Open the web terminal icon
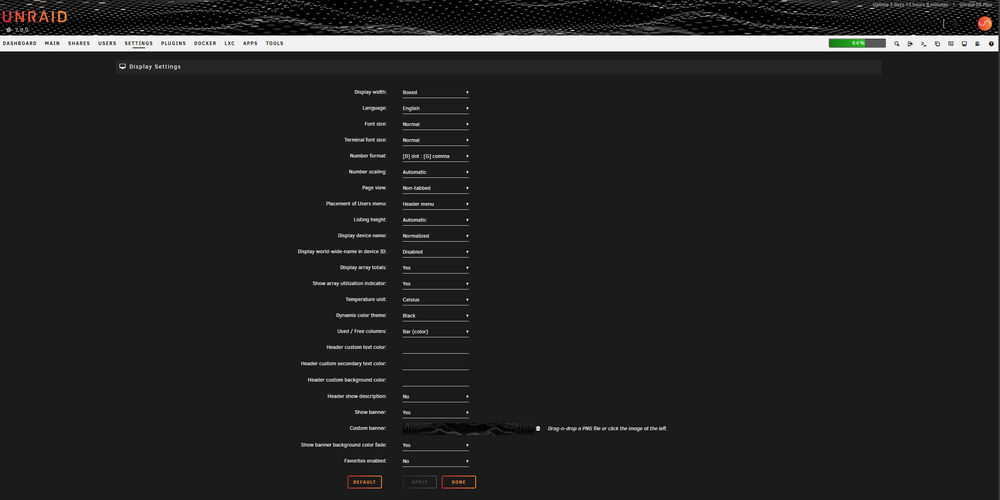The height and width of the screenshot is (500, 1000). (x=923, y=43)
